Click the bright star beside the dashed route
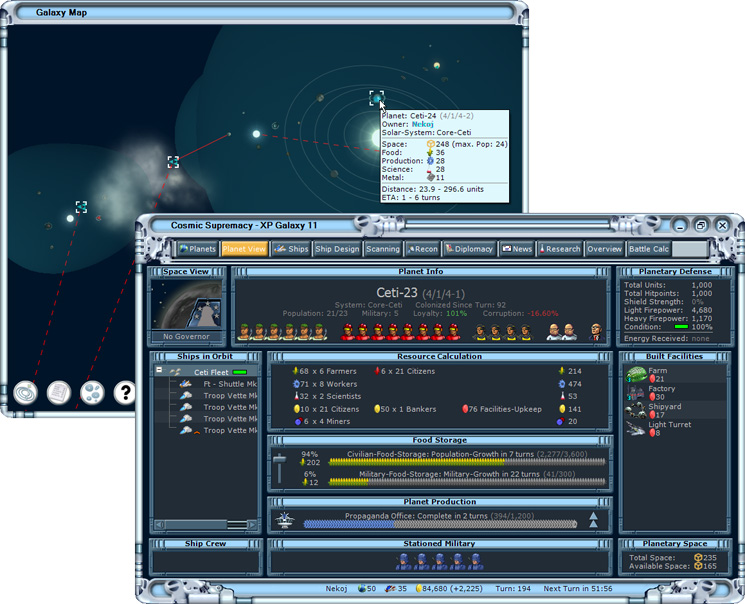The image size is (745, 604). point(257,134)
